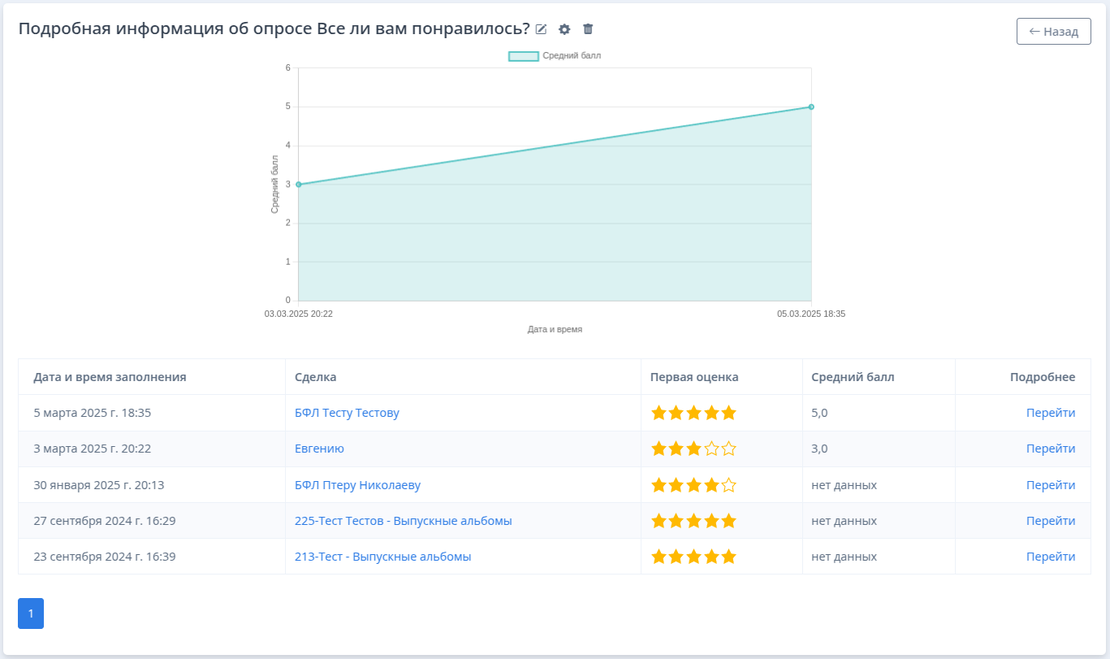Screen dimensions: 1110x659
Task: Go back with the Назад button
Action: [1053, 31]
